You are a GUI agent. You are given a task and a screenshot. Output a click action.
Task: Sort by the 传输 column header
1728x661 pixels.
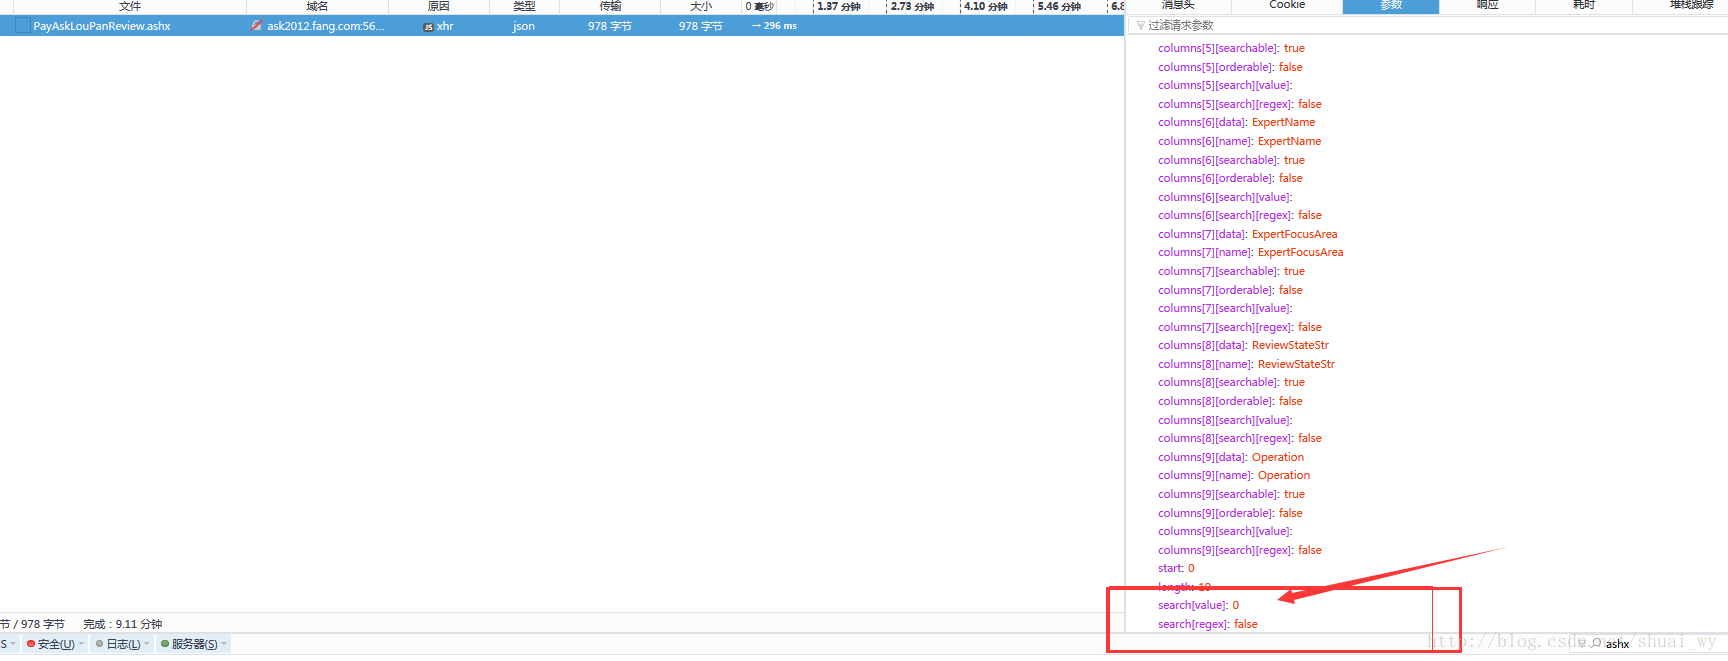click(610, 6)
